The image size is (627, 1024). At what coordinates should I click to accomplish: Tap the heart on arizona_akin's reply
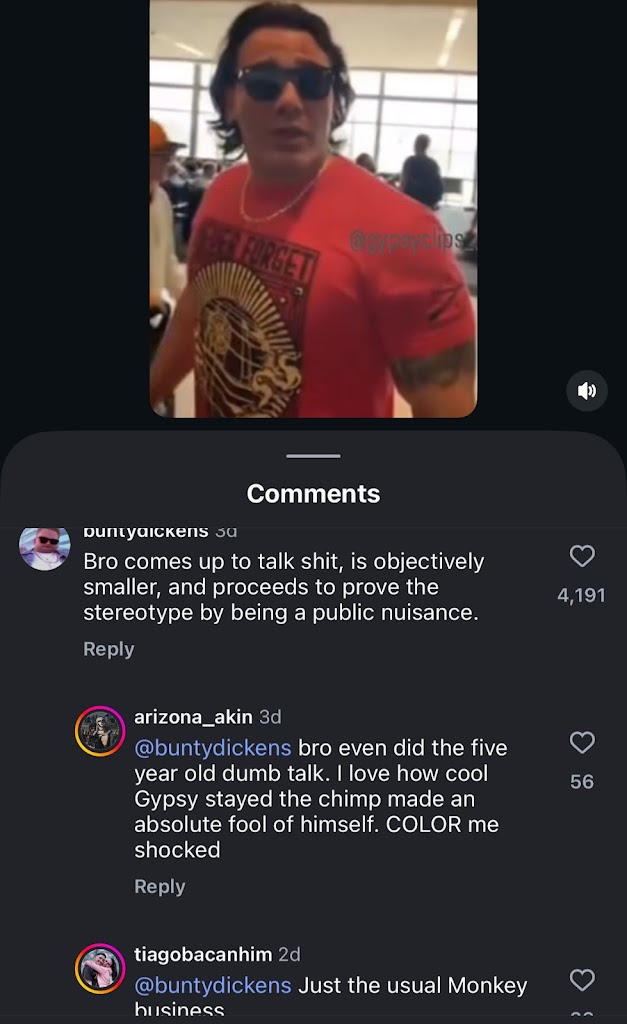[x=582, y=742]
